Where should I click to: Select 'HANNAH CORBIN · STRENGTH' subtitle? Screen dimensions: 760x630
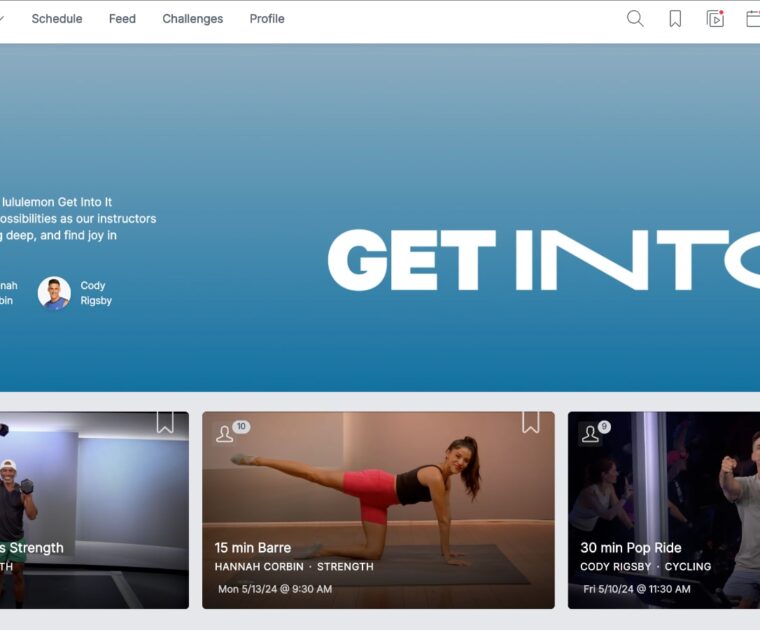[294, 567]
